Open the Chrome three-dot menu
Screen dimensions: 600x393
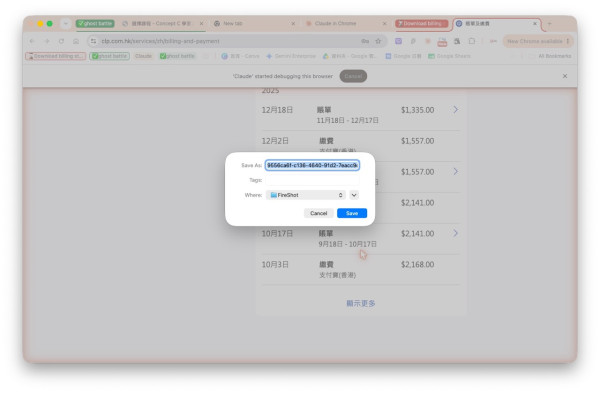(x=568, y=41)
